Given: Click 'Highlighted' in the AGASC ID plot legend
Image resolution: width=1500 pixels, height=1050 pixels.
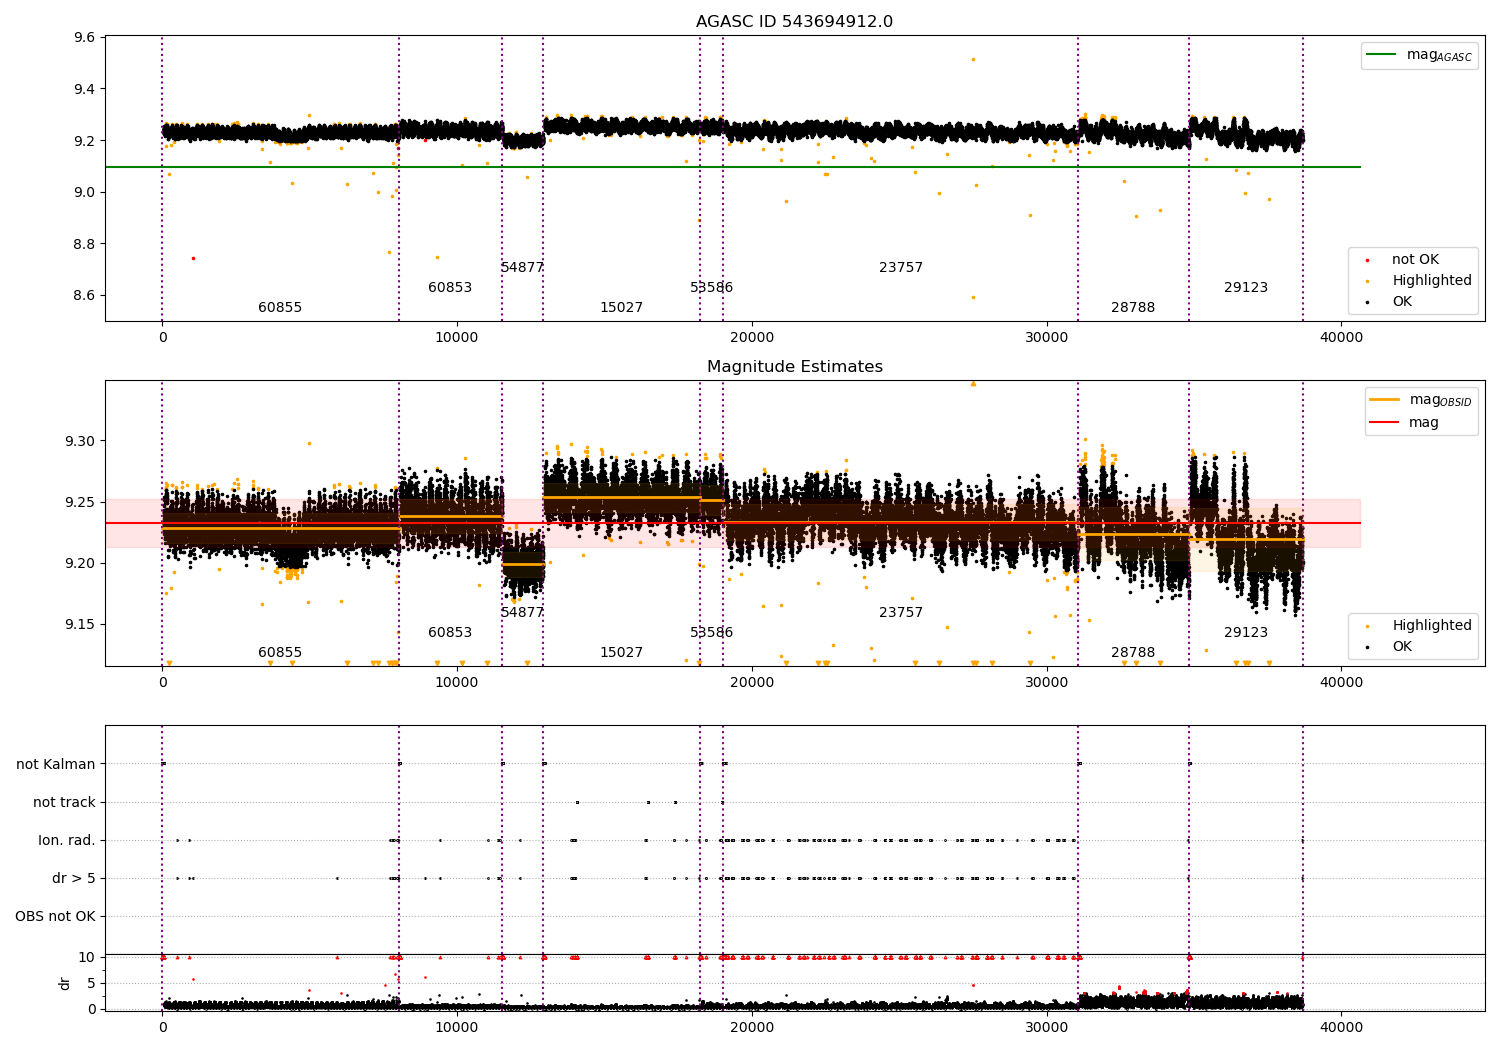Looking at the screenshot, I should click(1431, 281).
